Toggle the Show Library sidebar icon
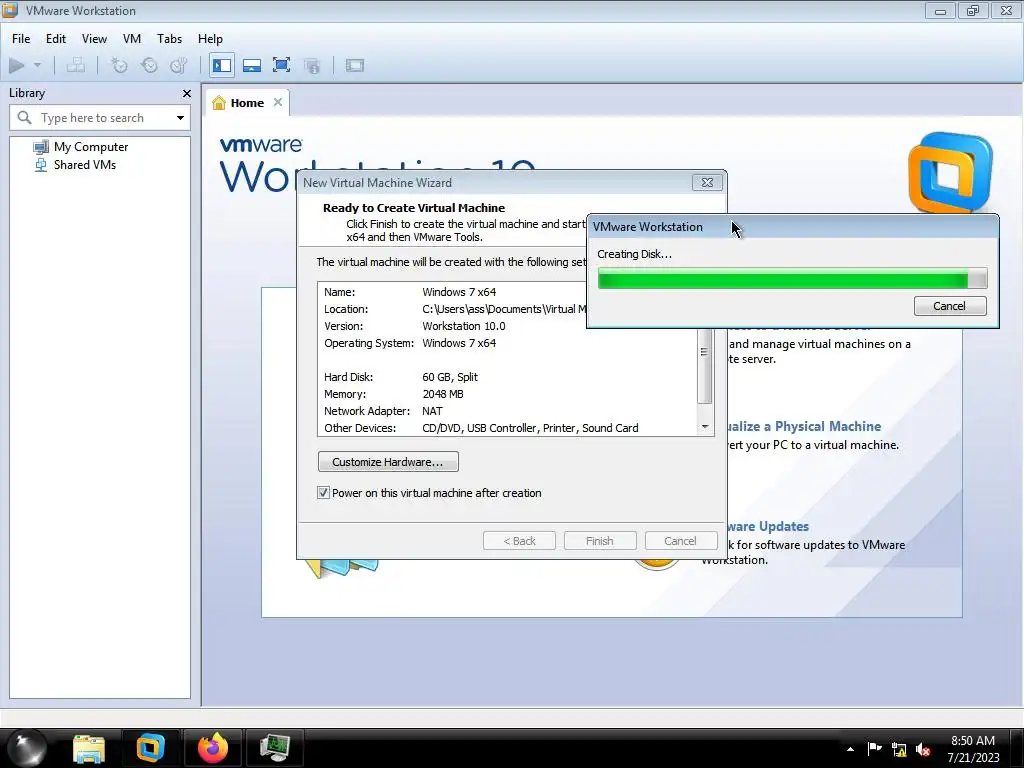1024x768 pixels. [x=222, y=65]
